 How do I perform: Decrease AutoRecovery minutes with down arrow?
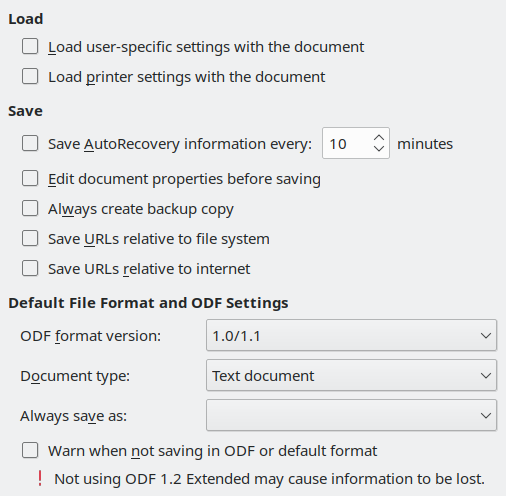[379, 148]
